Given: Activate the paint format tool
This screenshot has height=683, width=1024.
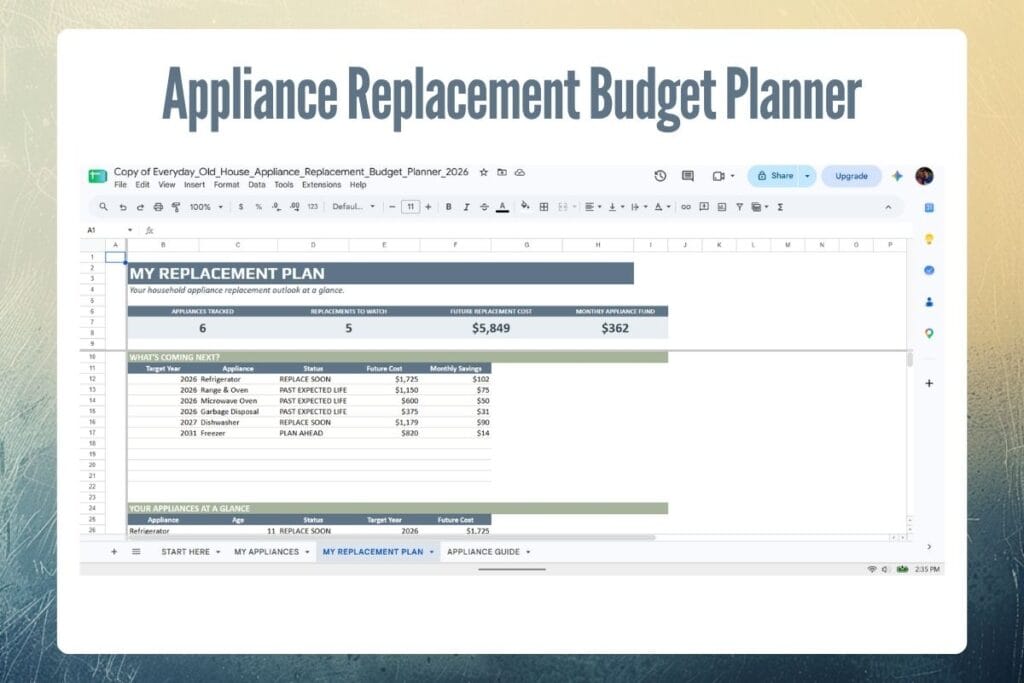Looking at the screenshot, I should click(176, 207).
